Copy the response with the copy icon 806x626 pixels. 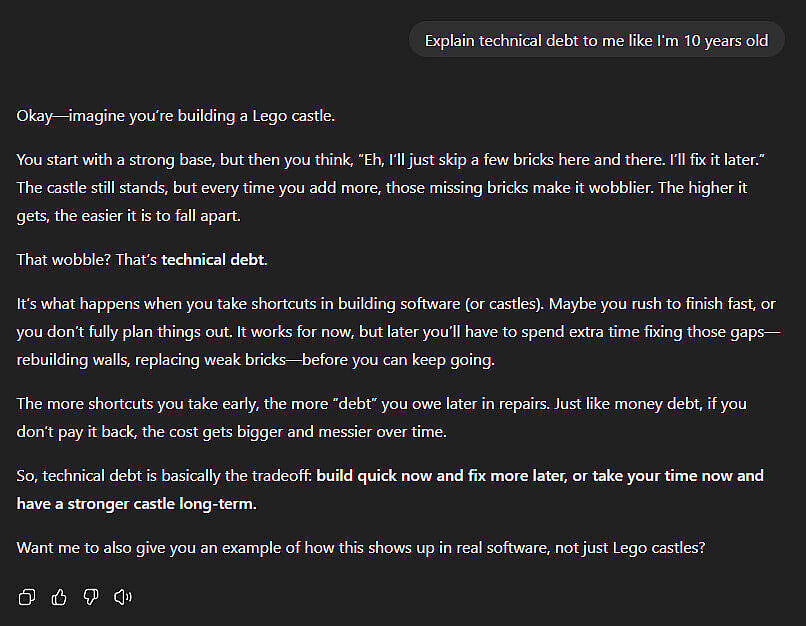click(27, 597)
